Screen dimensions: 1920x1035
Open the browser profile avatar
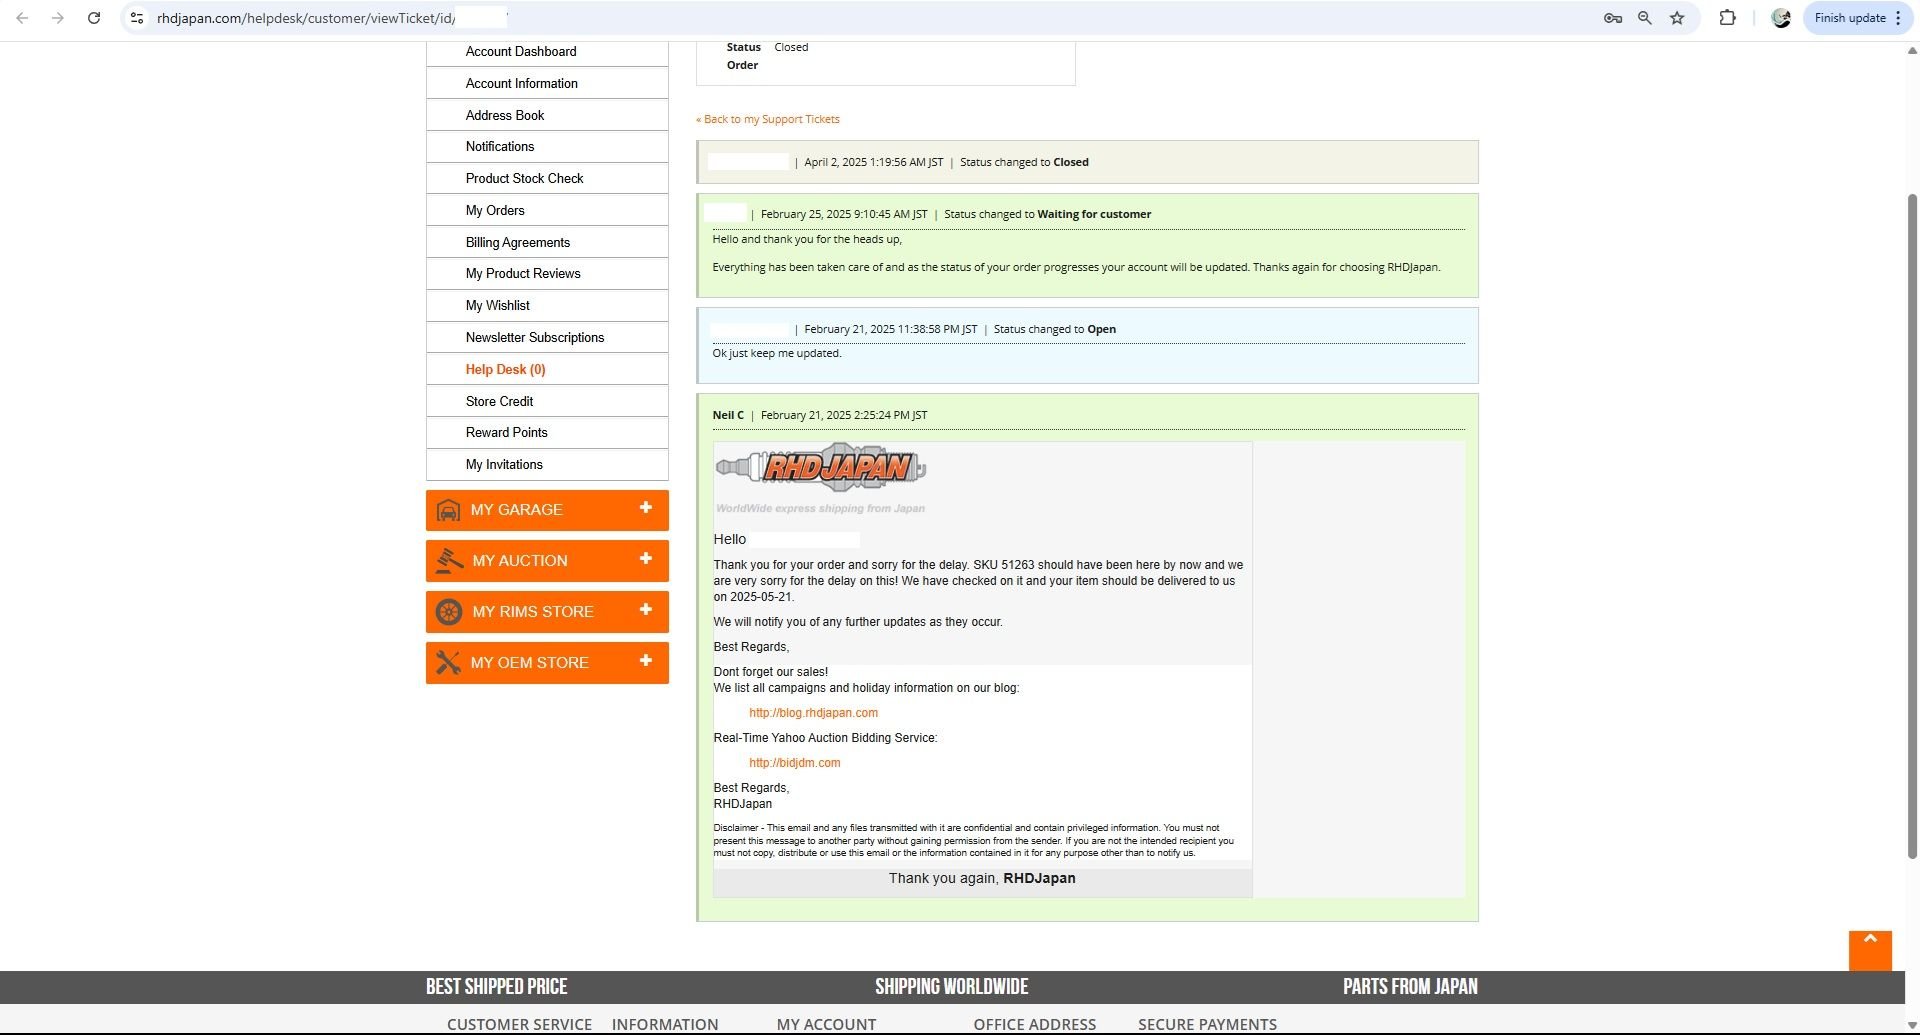pyautogui.click(x=1781, y=18)
